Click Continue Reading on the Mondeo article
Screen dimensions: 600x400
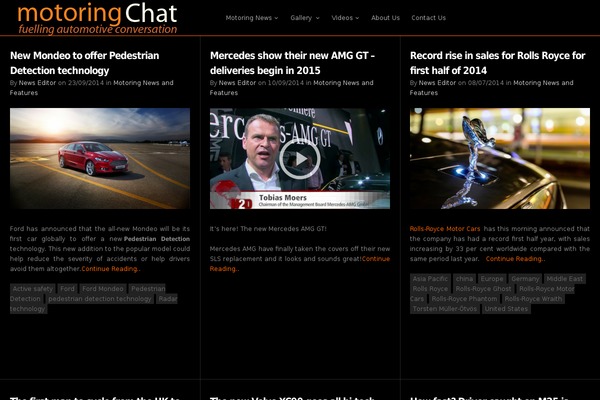coord(111,269)
